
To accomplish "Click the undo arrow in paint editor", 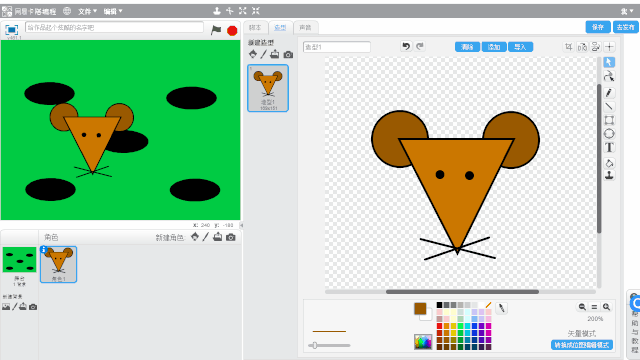I will tap(406, 46).
